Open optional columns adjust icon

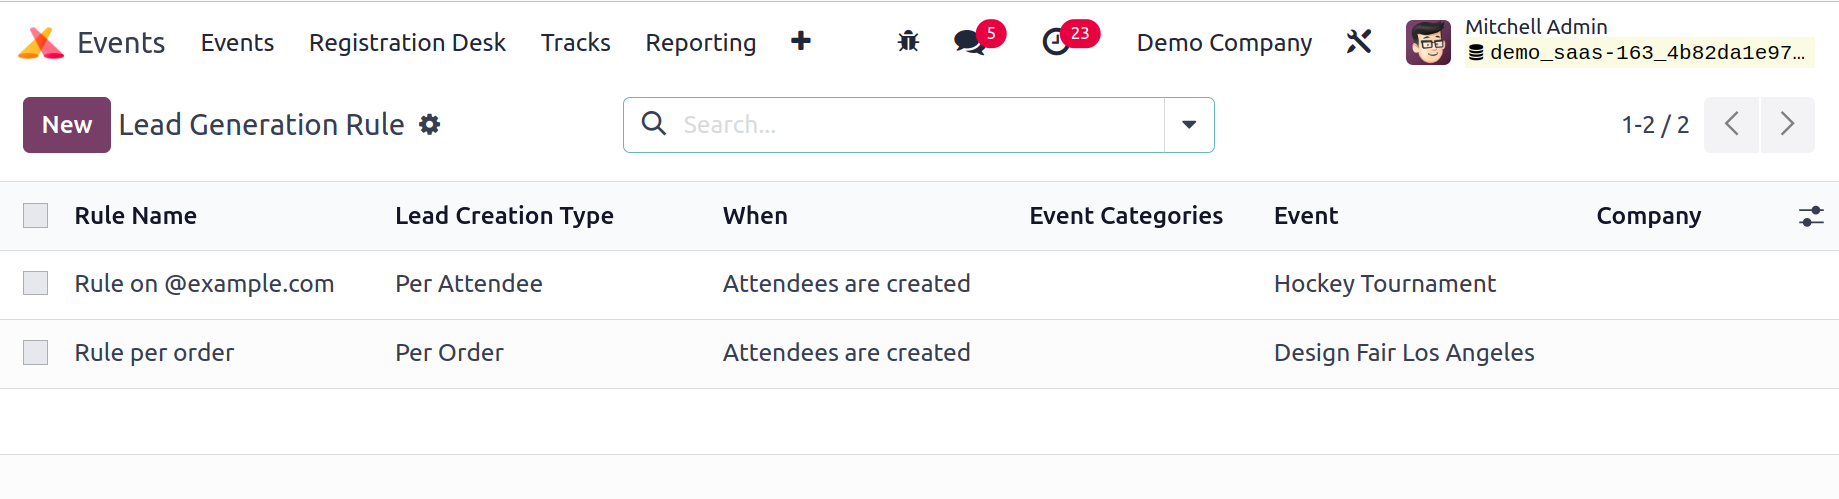click(1811, 216)
